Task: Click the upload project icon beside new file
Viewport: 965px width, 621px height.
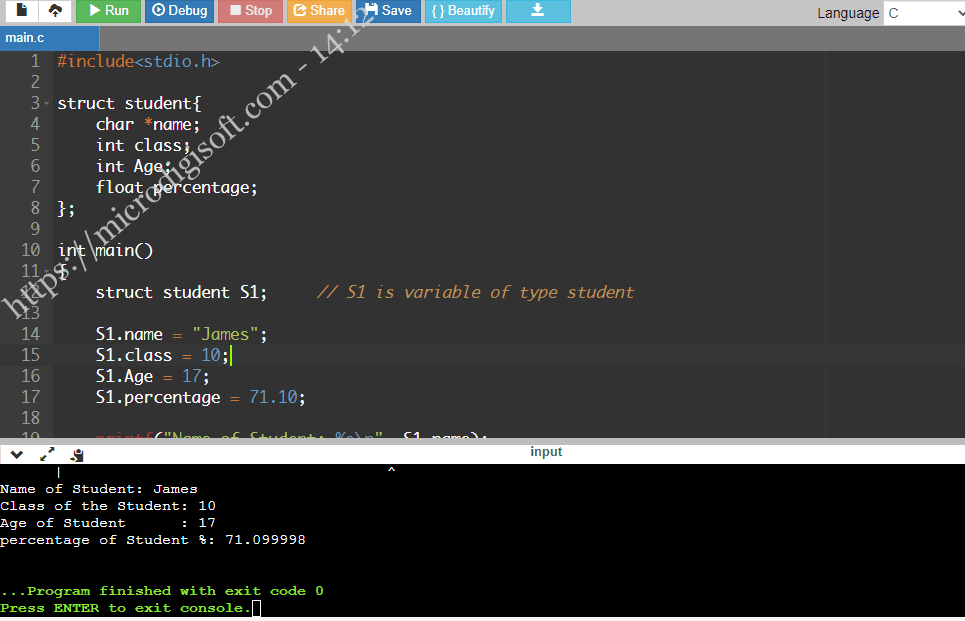Action: (55, 12)
